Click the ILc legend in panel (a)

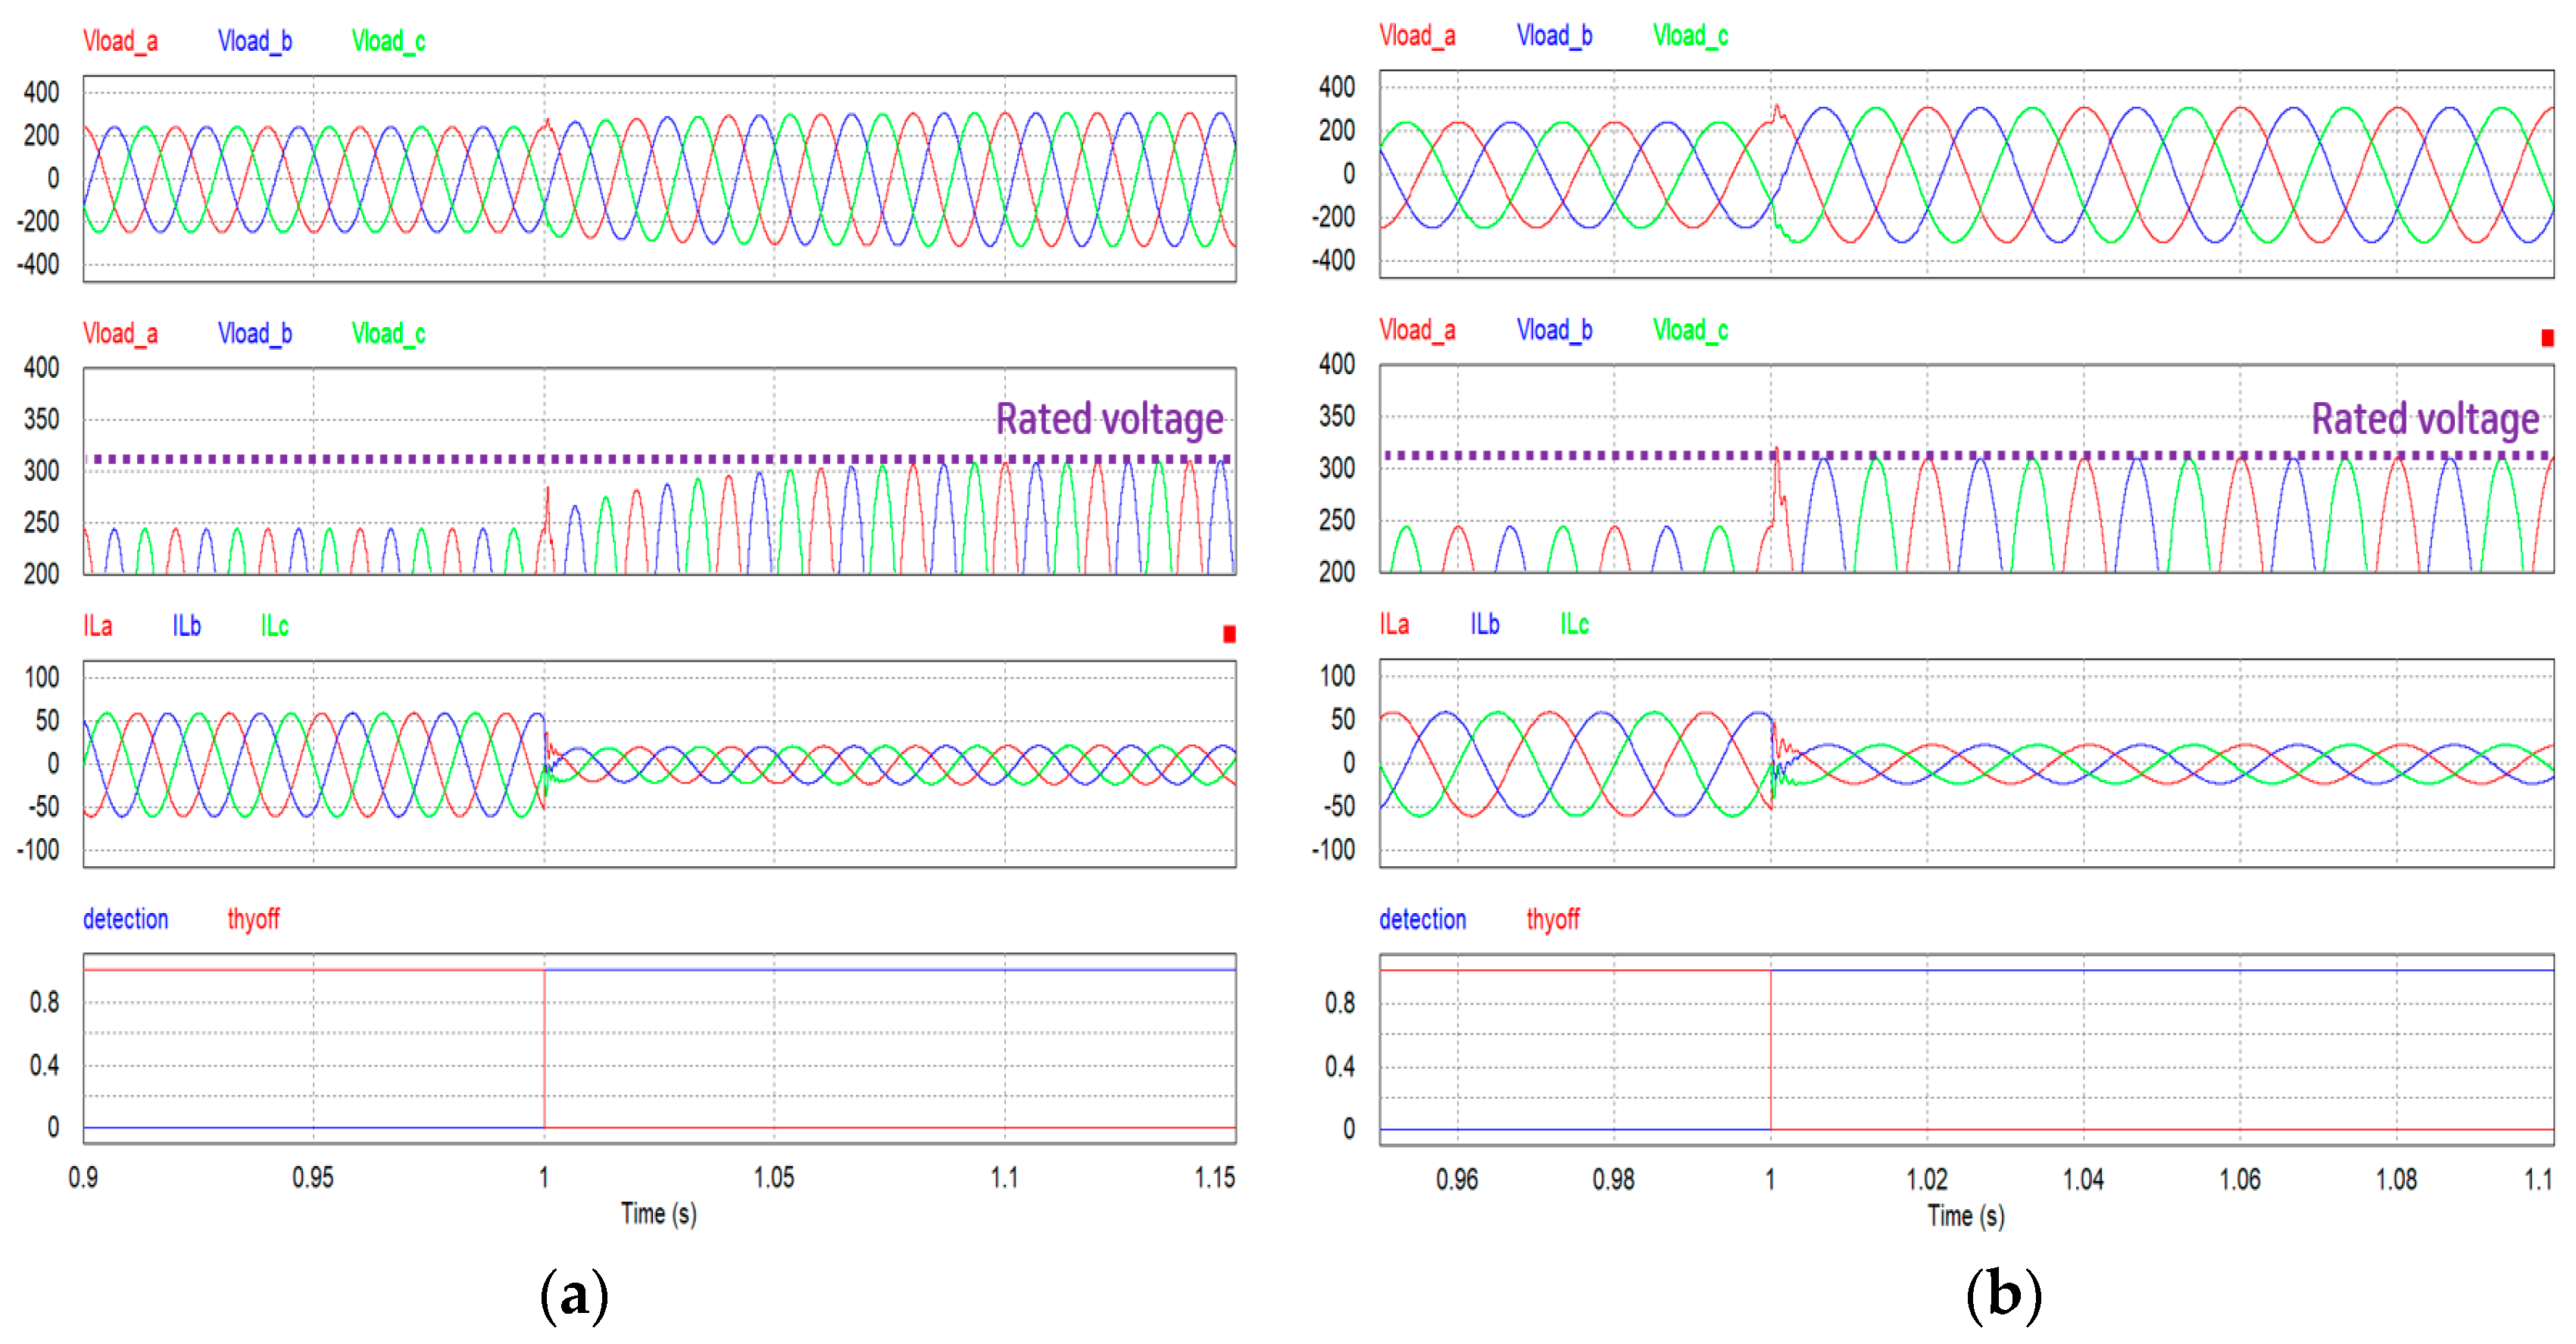274,626
